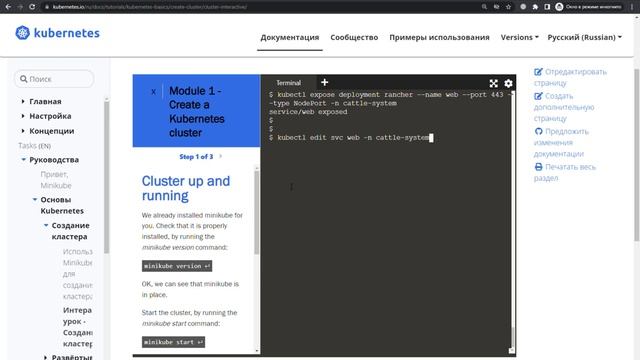Collapse Создание кластера subsection
The width and height of the screenshot is (640, 360).
click(46, 225)
